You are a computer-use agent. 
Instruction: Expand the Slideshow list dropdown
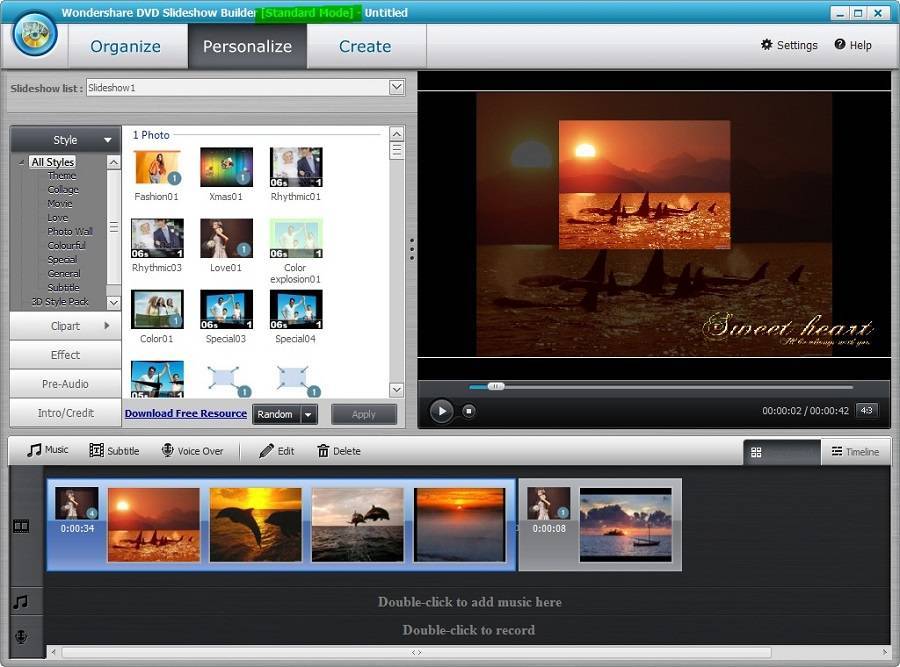click(396, 88)
